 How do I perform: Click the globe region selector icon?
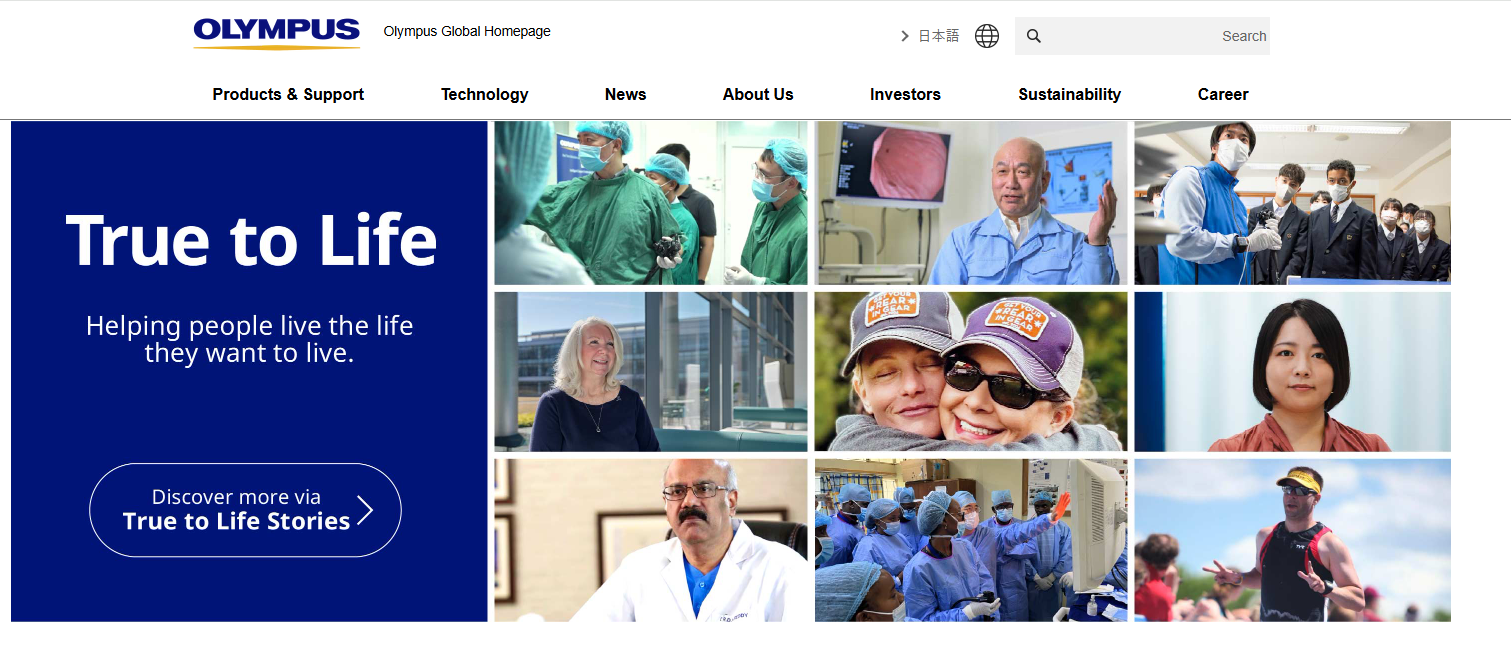coord(986,36)
